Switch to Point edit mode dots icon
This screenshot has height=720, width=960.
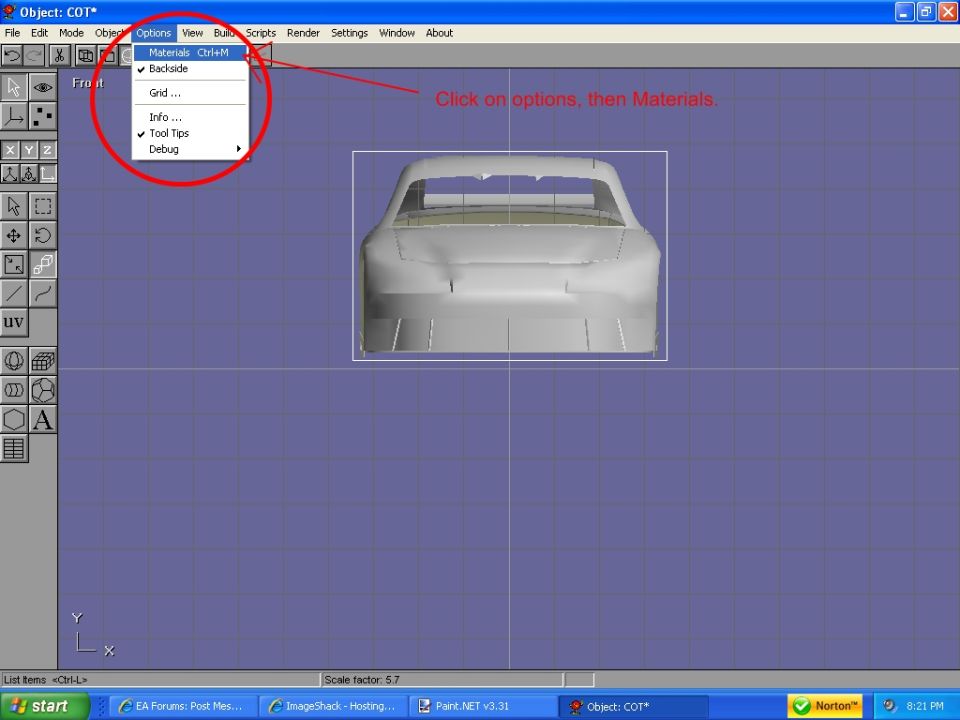click(43, 116)
